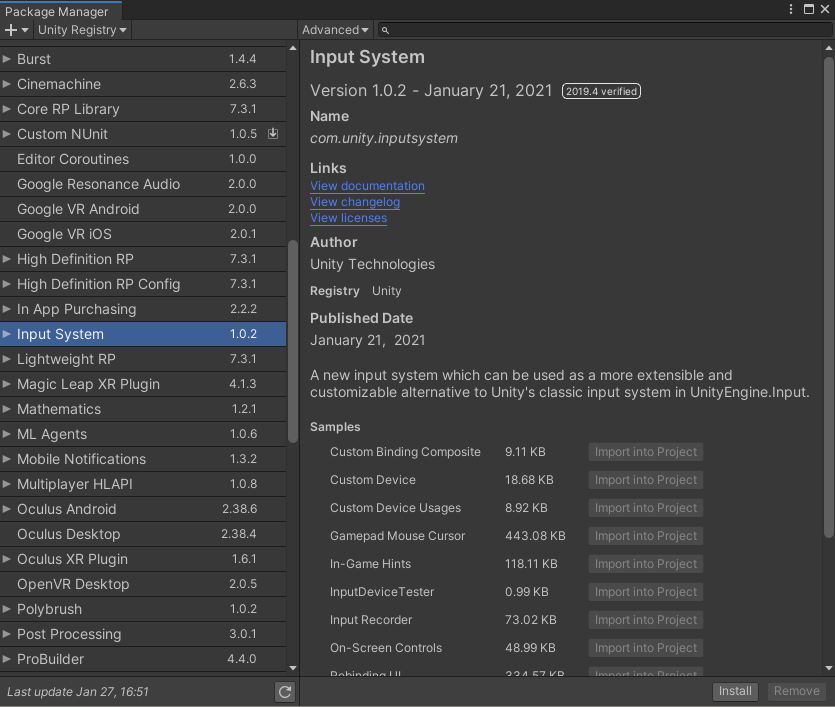Click the refresh package list icon

[x=285, y=692]
